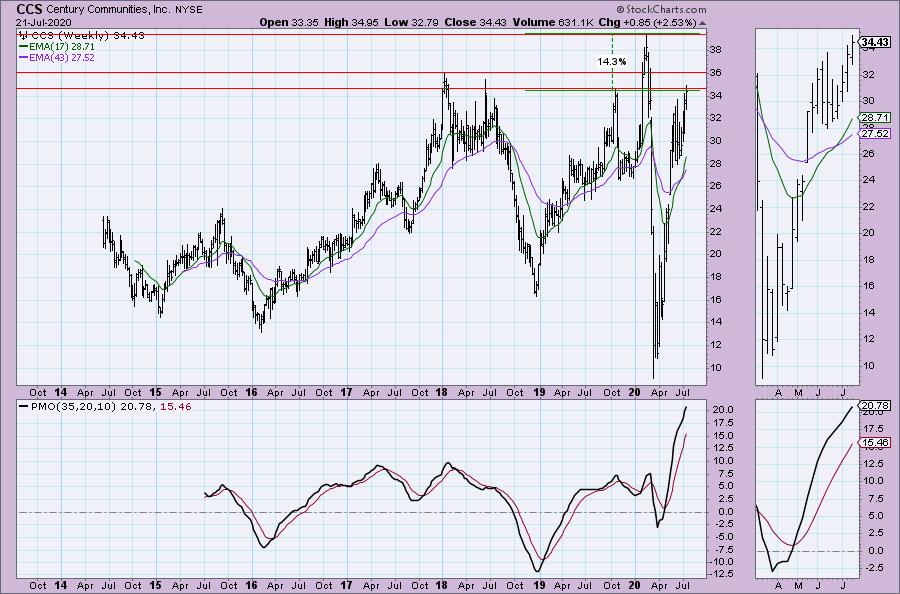Click the Chg +0.85 (+2.53%) value
This screenshot has height=594, width=900.
tap(647, 22)
